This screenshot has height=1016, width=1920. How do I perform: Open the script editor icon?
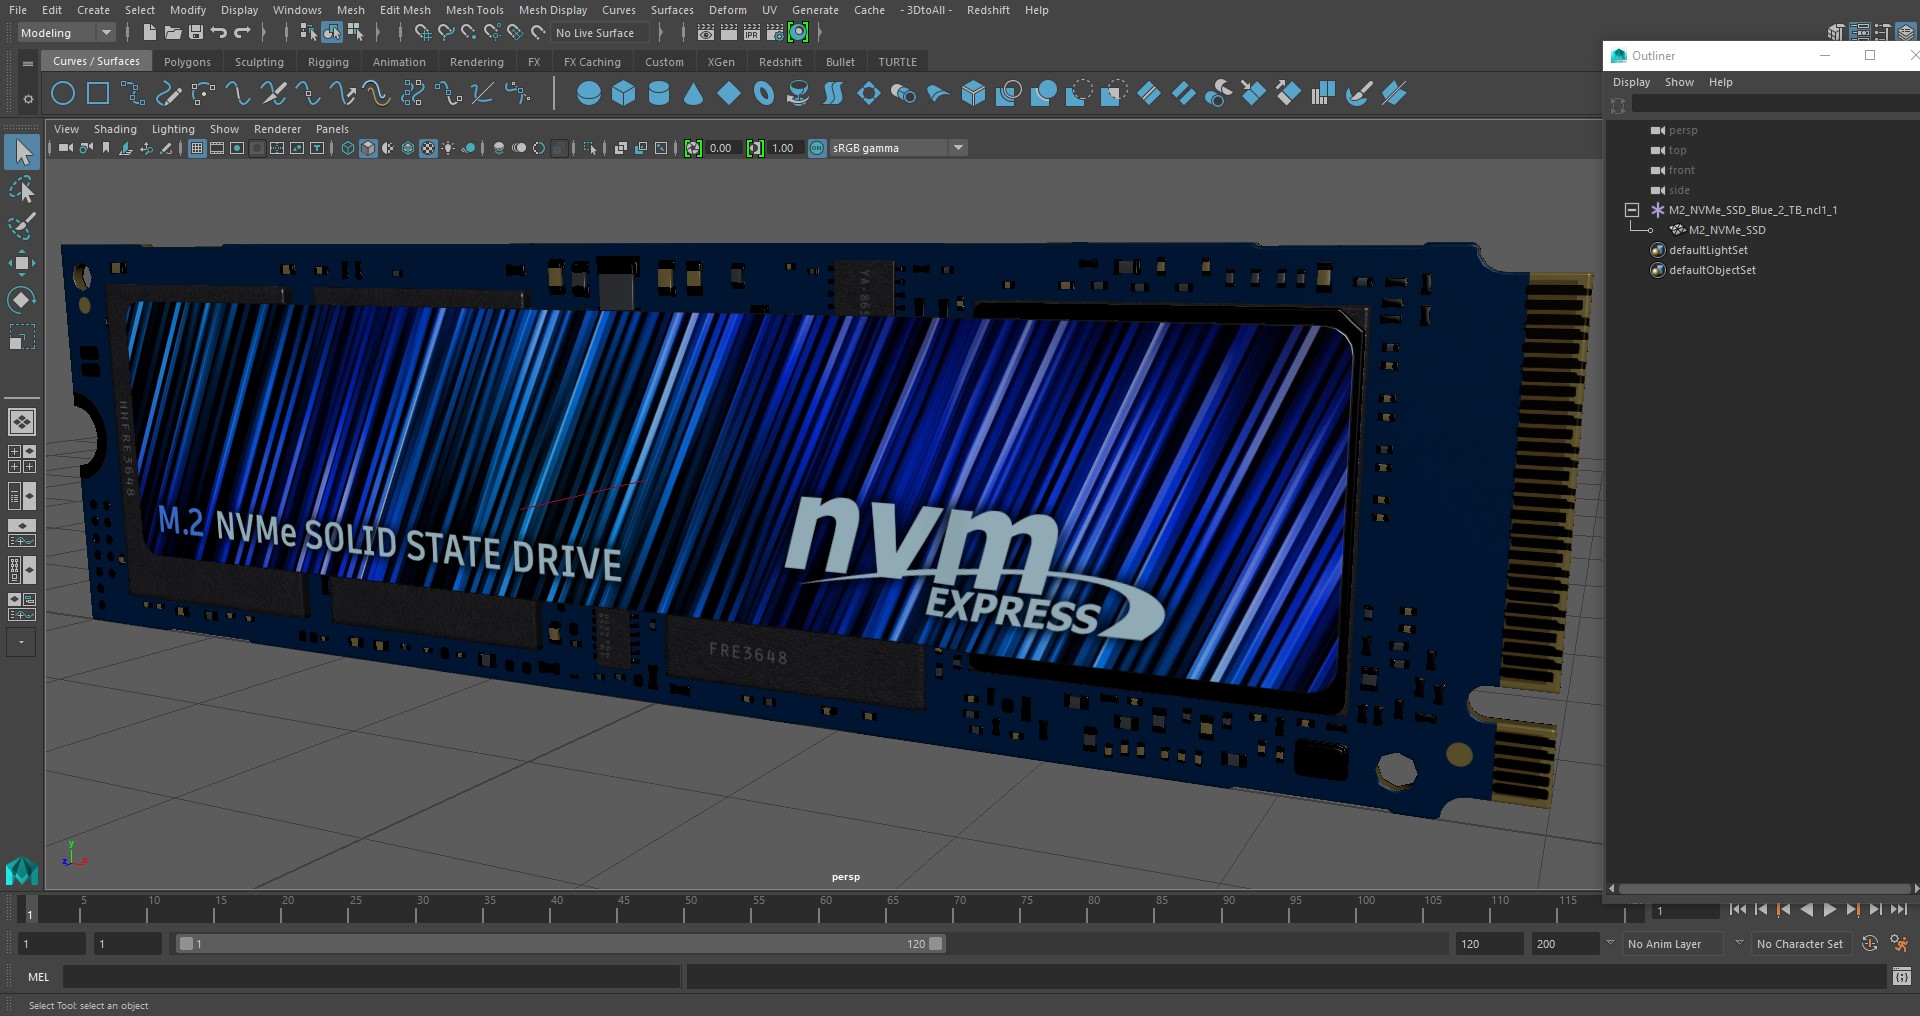click(x=1902, y=977)
